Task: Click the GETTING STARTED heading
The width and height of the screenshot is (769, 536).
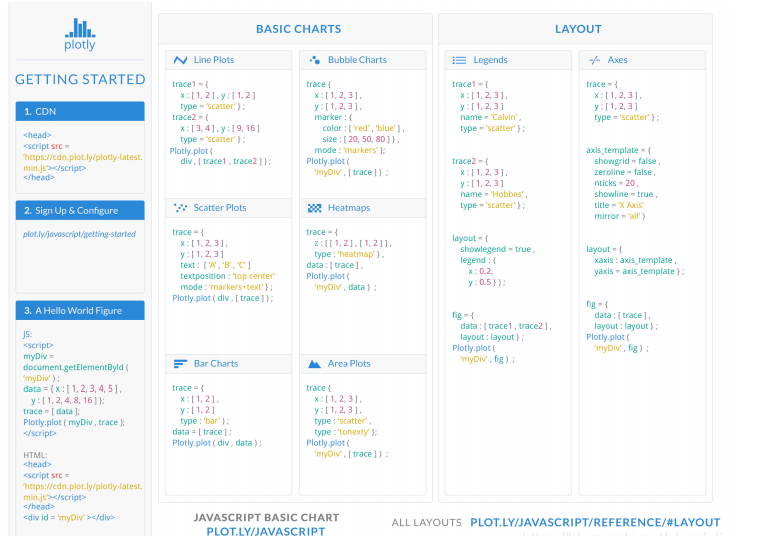Action: click(80, 79)
